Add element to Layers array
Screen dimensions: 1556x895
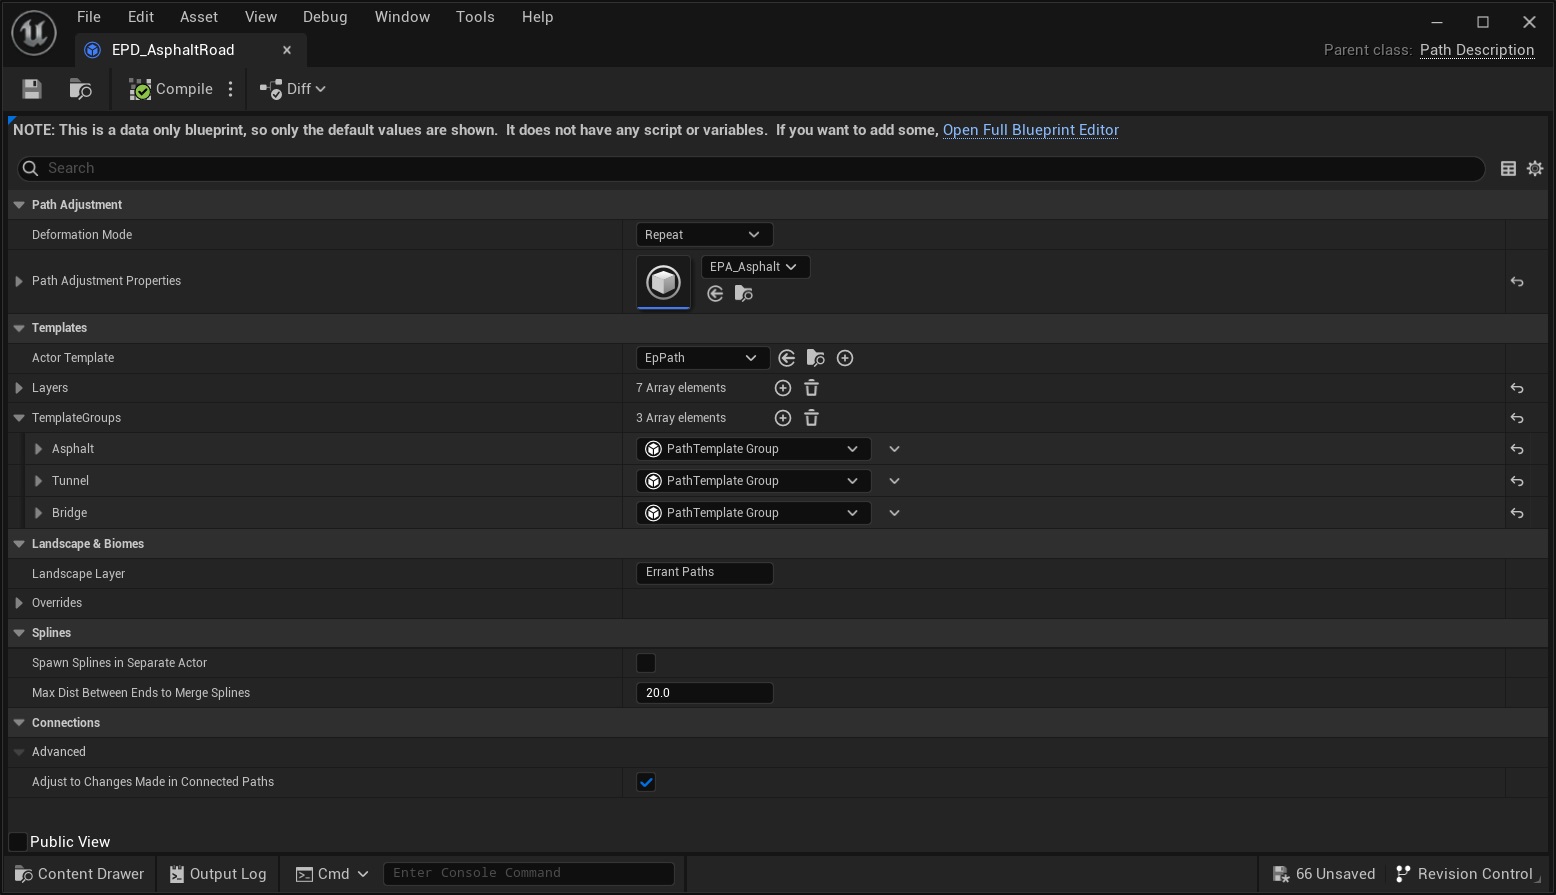783,388
